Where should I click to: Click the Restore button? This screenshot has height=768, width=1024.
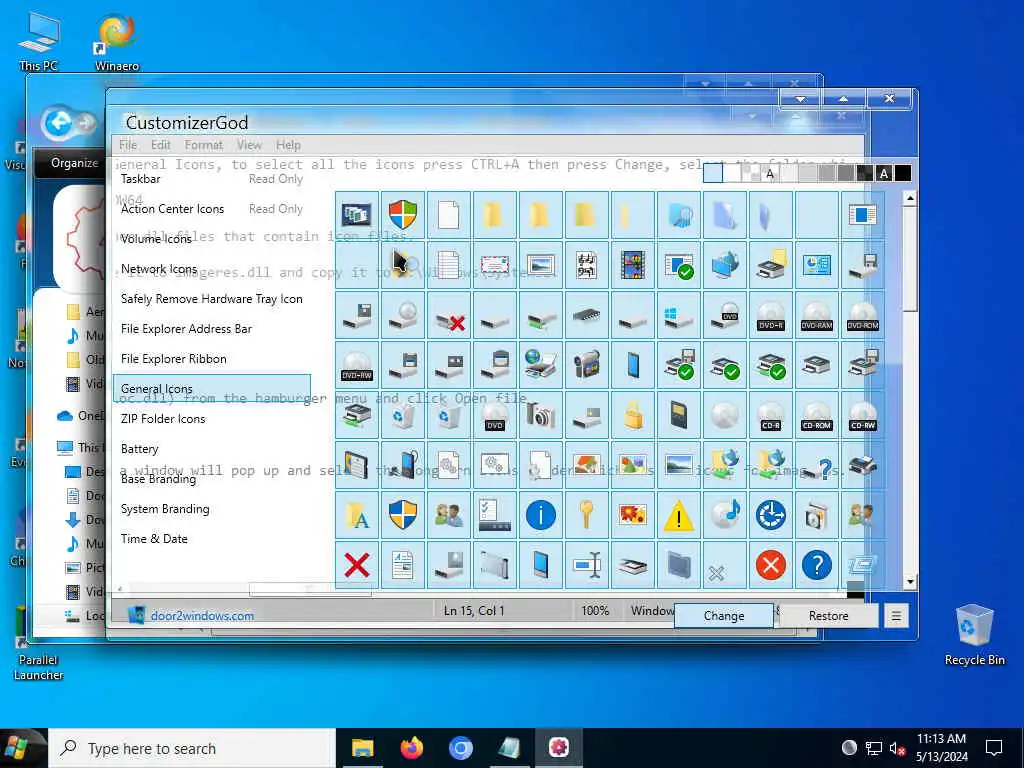click(828, 616)
